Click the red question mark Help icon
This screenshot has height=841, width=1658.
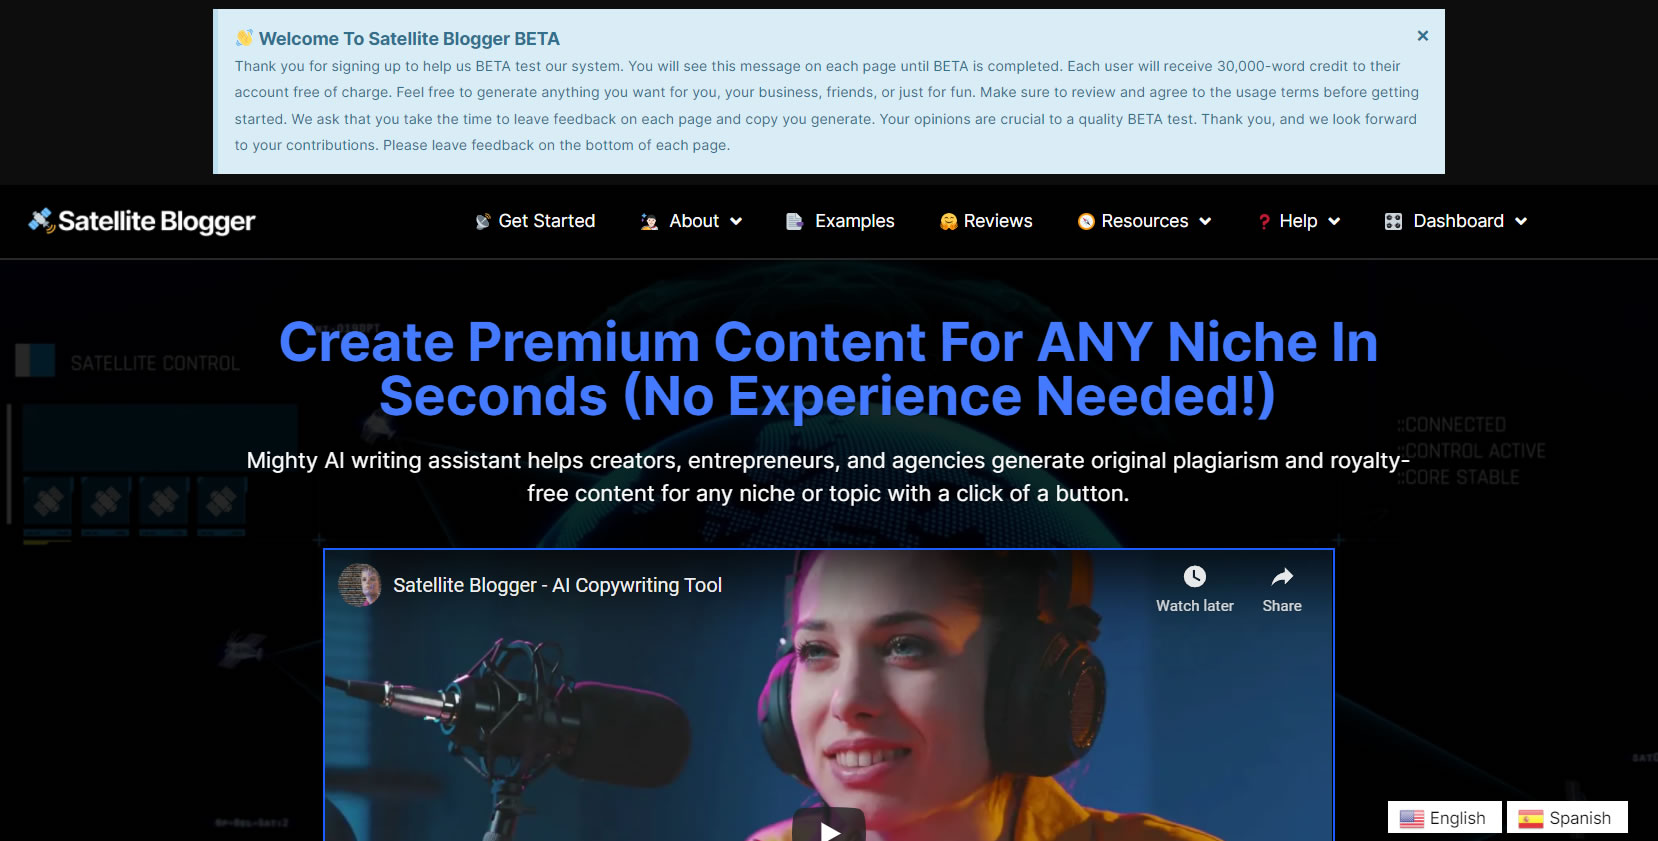point(1264,221)
